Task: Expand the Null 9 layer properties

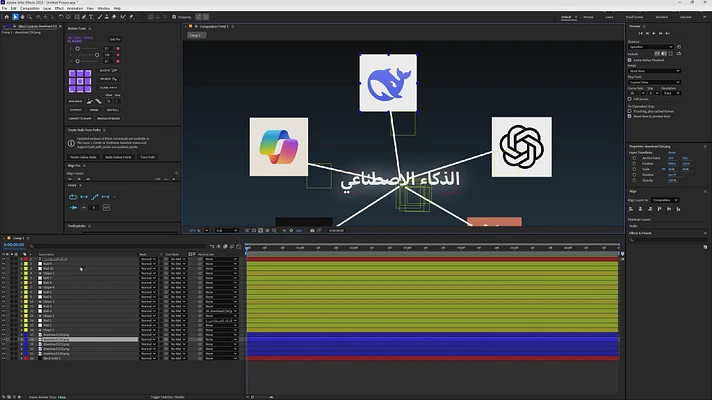Action: pyautogui.click(x=21, y=264)
